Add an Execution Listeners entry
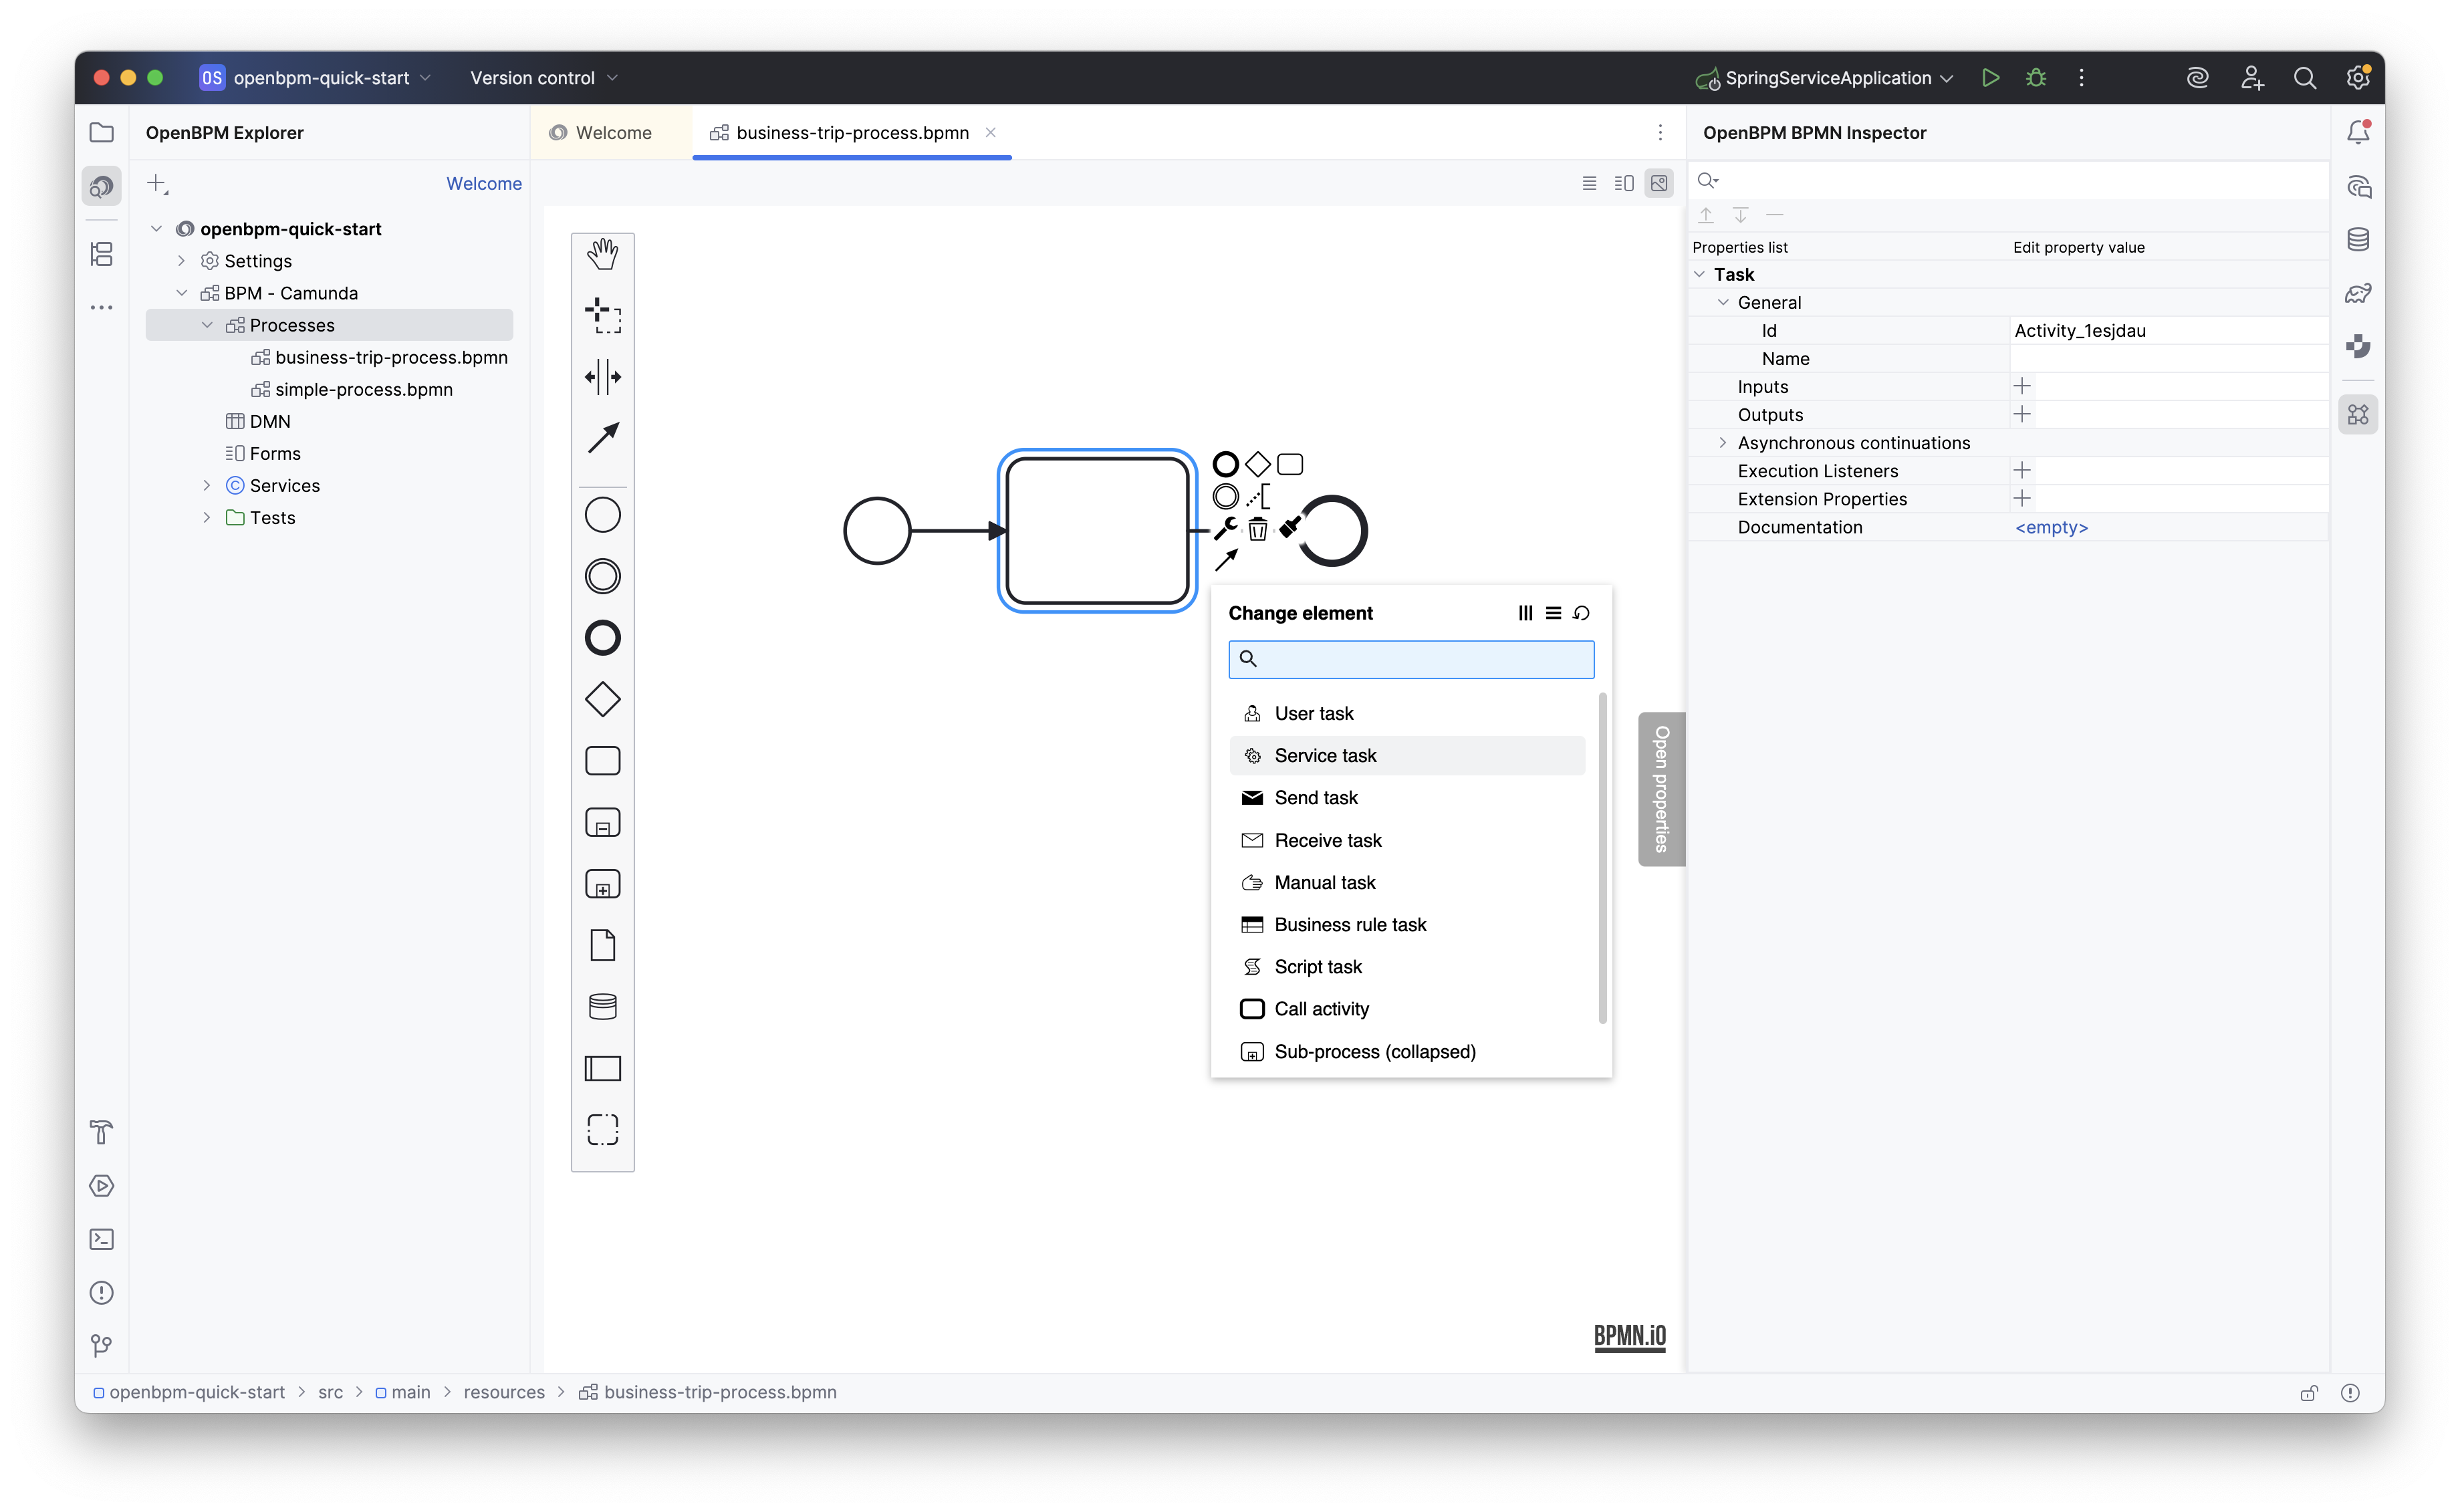Viewport: 2460px width, 1512px height. coord(2022,470)
